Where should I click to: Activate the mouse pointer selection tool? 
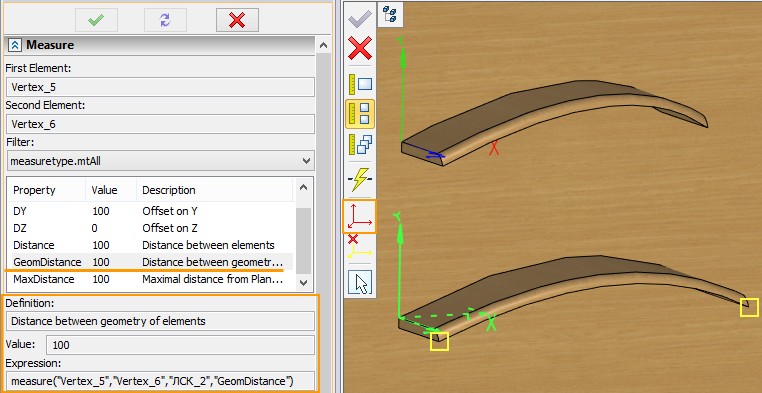tap(360, 283)
